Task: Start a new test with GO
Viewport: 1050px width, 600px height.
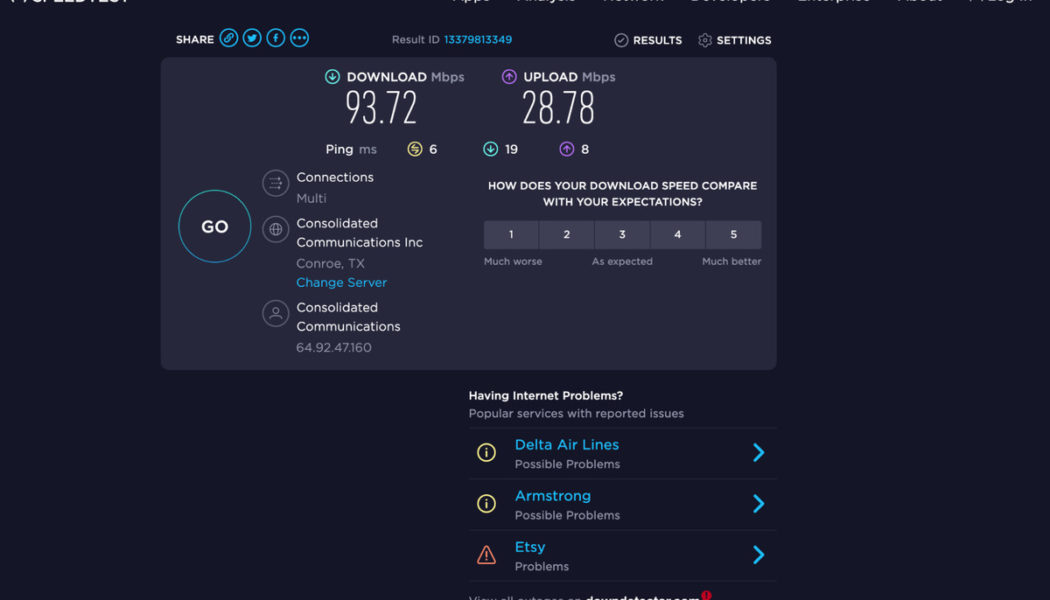Action: (214, 226)
